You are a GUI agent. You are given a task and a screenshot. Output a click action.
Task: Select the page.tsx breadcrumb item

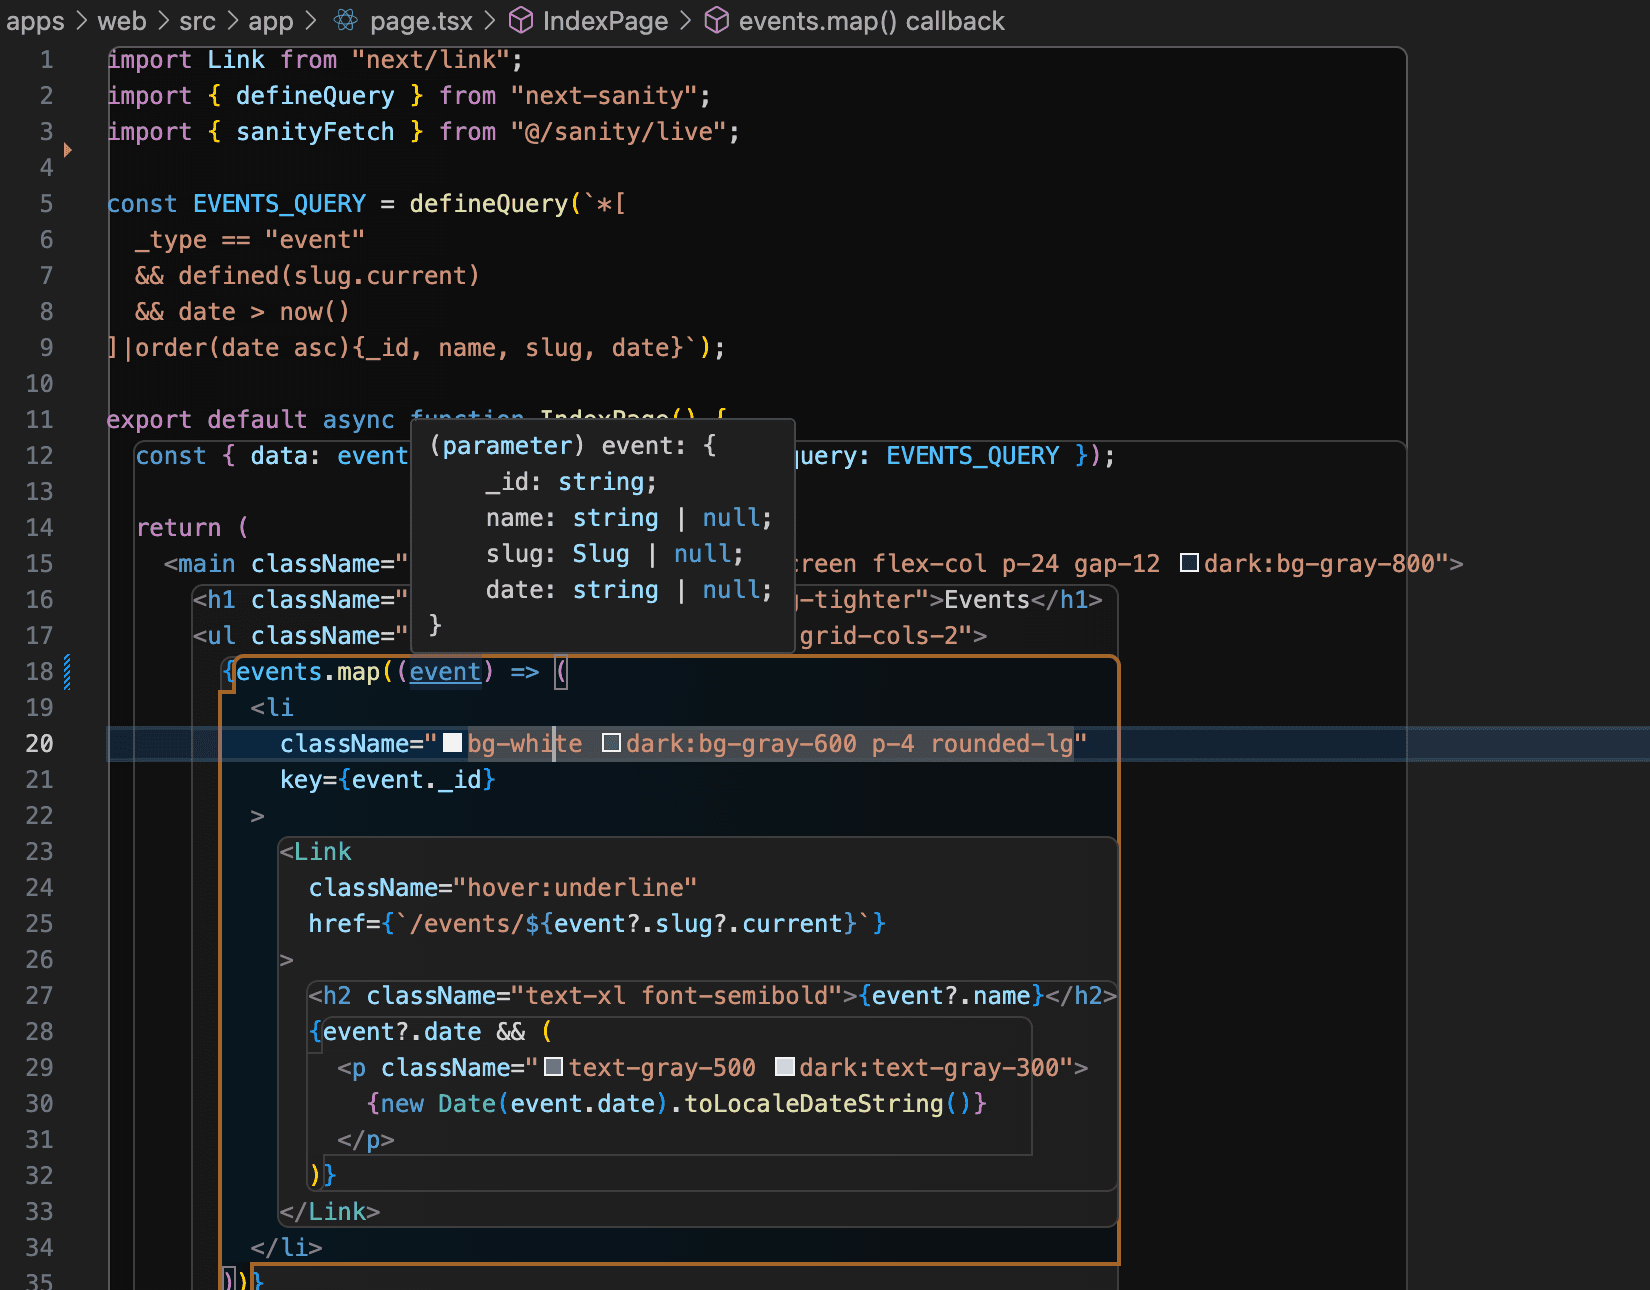[x=420, y=21]
